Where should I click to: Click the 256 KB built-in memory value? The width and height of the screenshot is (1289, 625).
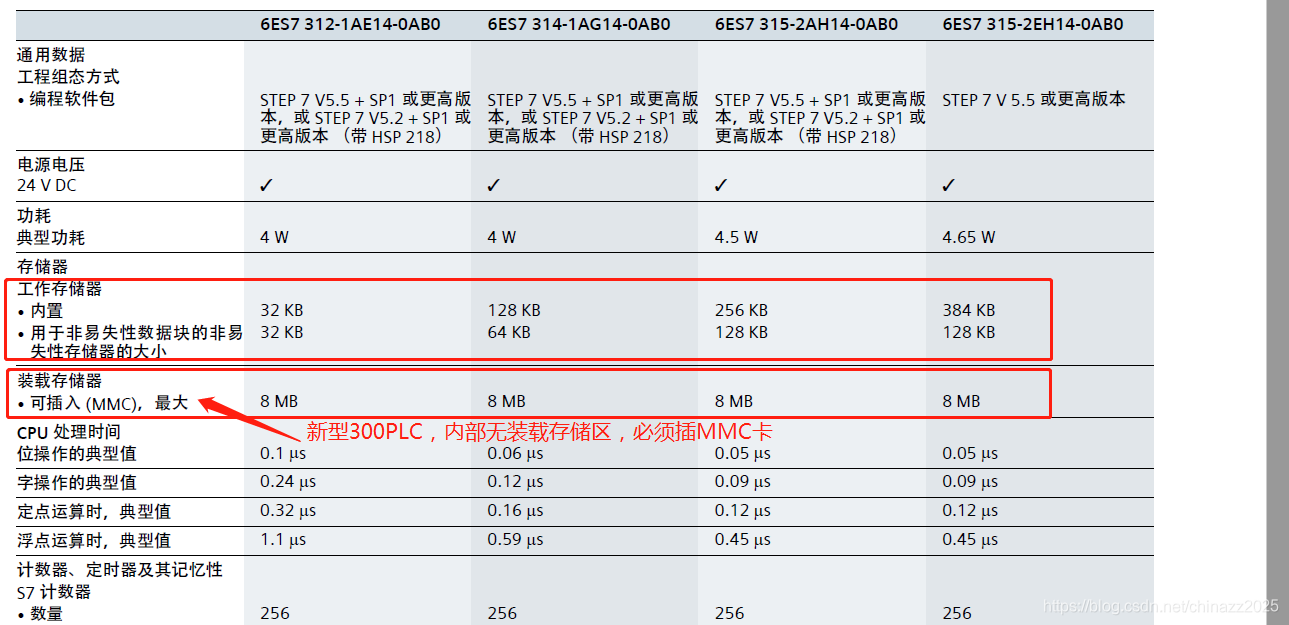[741, 311]
